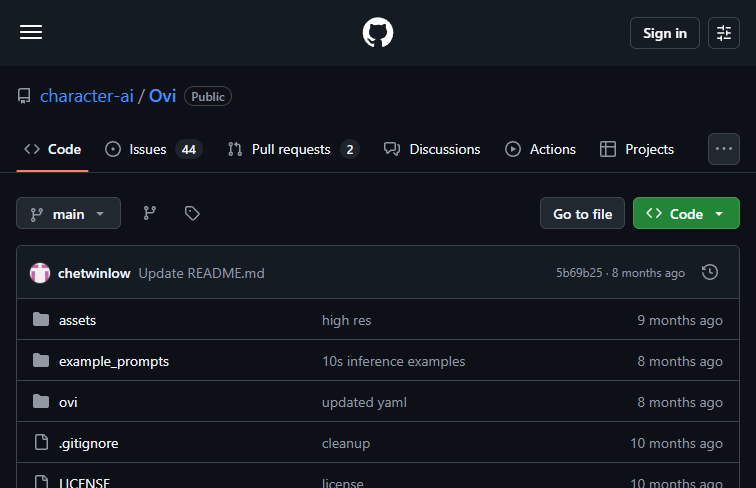View commit history clock icon
This screenshot has height=488, width=756.
point(710,272)
